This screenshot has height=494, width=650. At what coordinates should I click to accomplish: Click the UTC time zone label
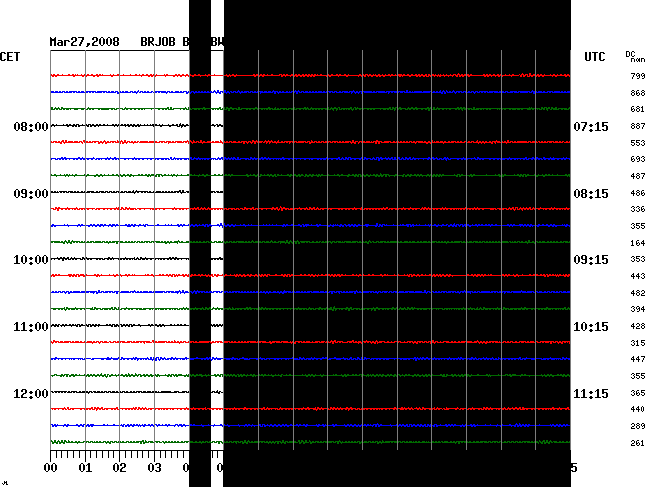point(595,57)
